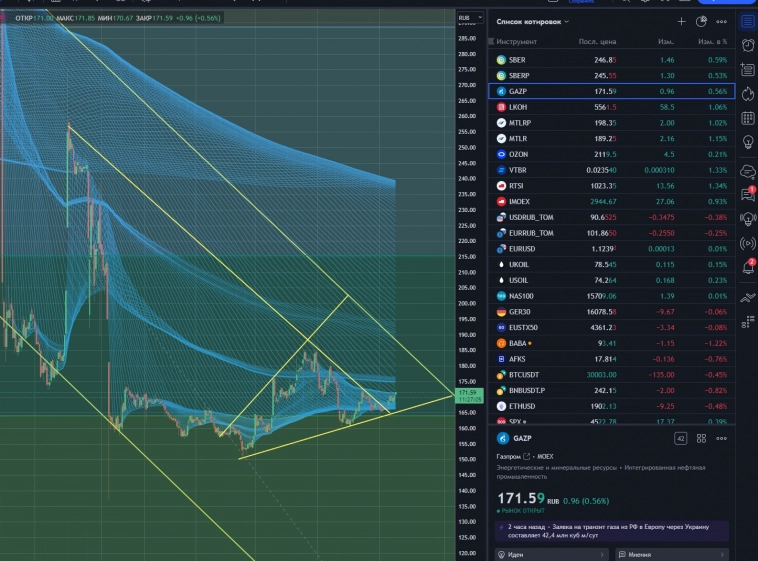Open the gas transit news headline
The height and width of the screenshot is (561, 758).
pyautogui.click(x=613, y=531)
